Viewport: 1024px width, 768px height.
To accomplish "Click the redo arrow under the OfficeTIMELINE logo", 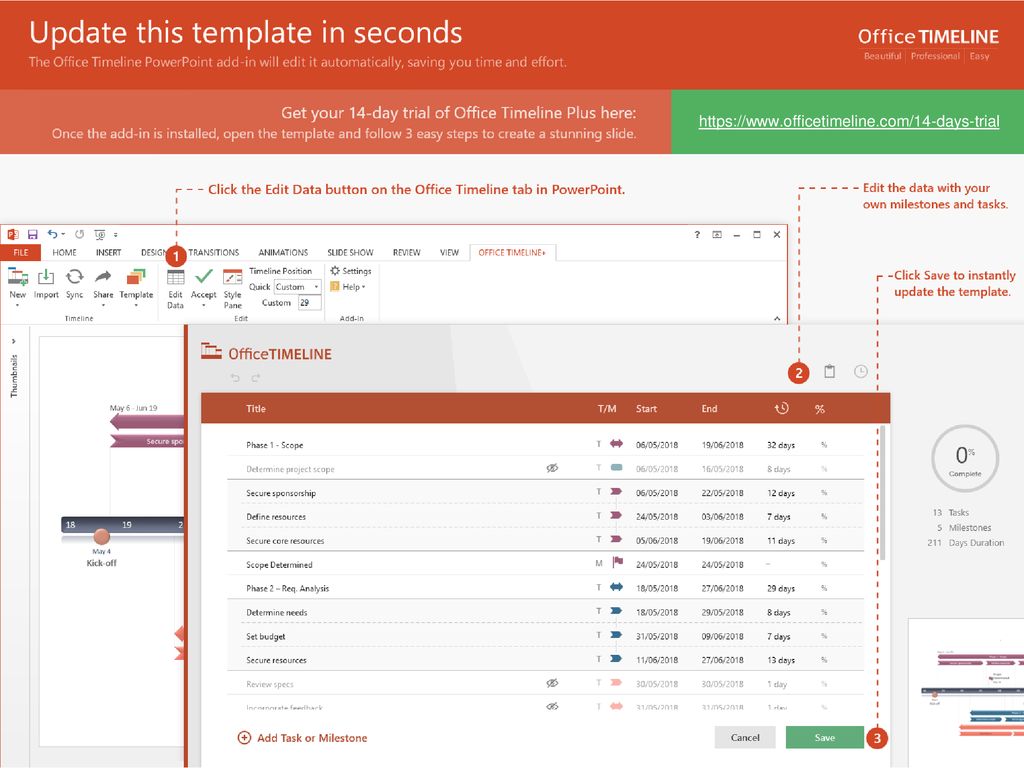I will click(x=256, y=378).
